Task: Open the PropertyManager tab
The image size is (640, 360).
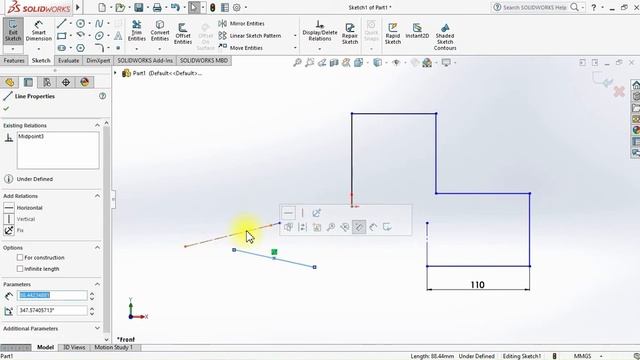Action: (28, 82)
